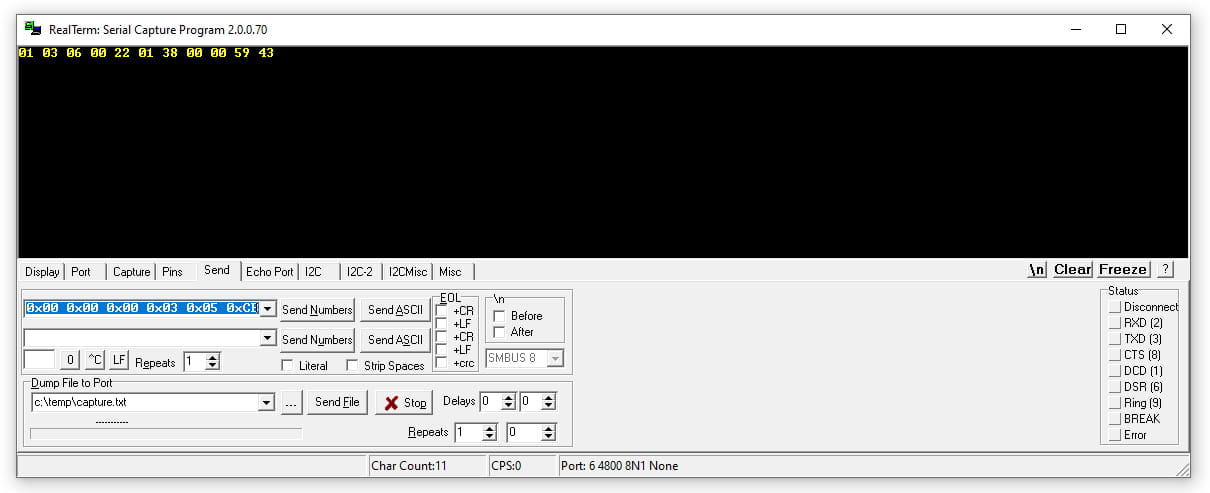1210x493 pixels.
Task: Expand the 0x00 0x00 send string dropdown
Action: [x=267, y=309]
